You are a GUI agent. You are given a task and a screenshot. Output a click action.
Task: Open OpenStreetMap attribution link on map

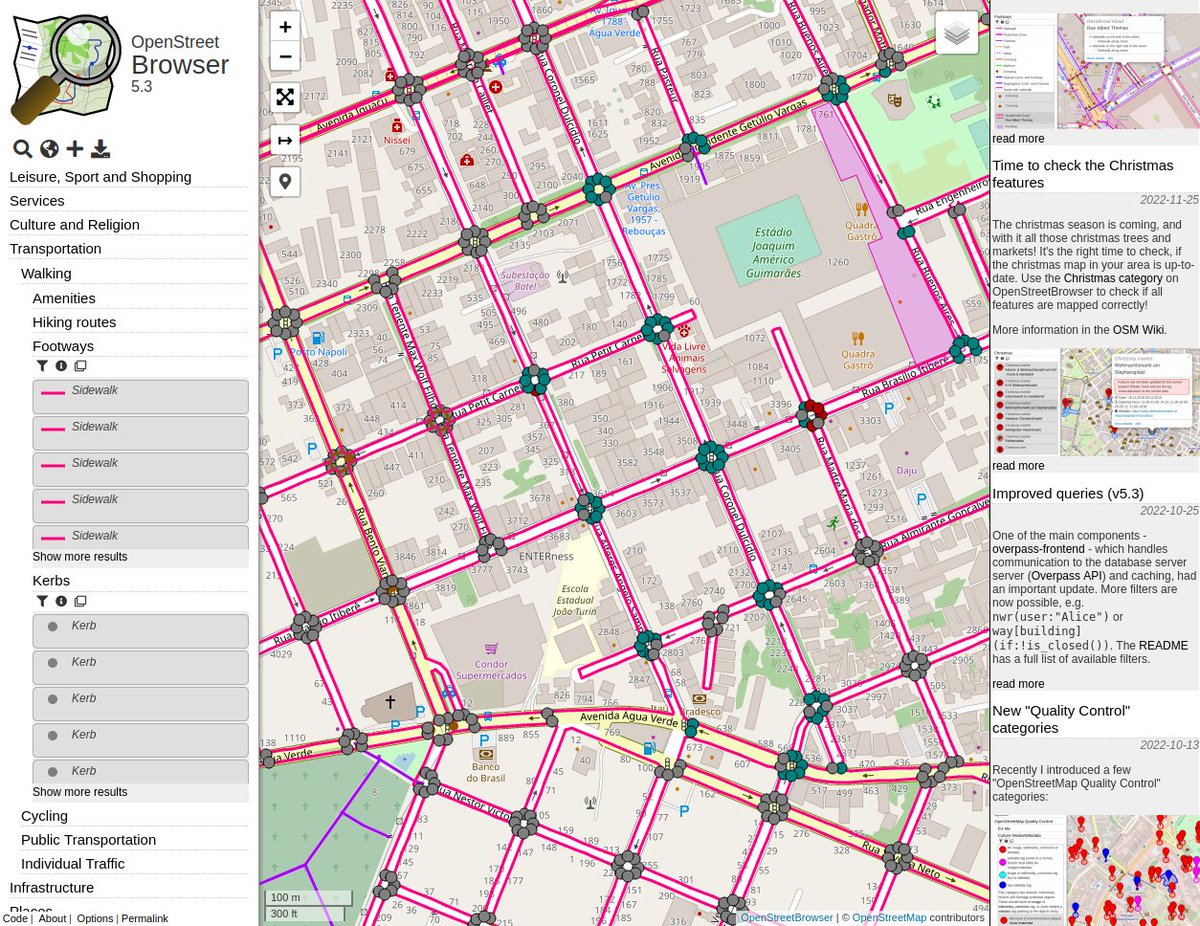(x=889, y=917)
